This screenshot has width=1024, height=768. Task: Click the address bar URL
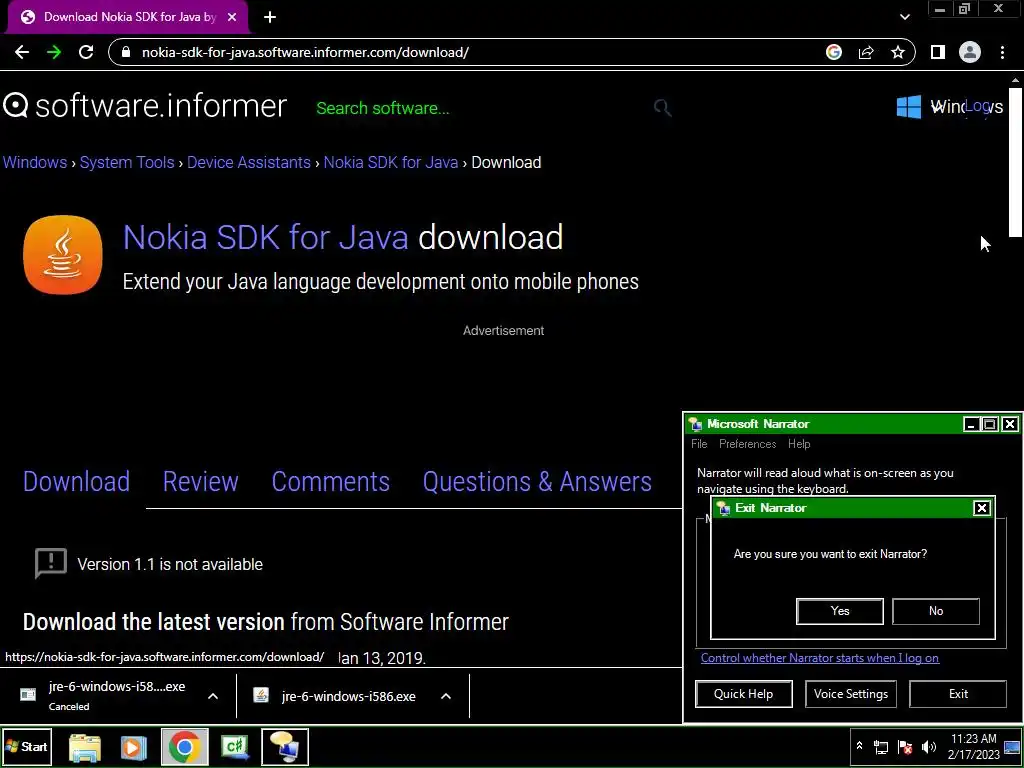305,53
